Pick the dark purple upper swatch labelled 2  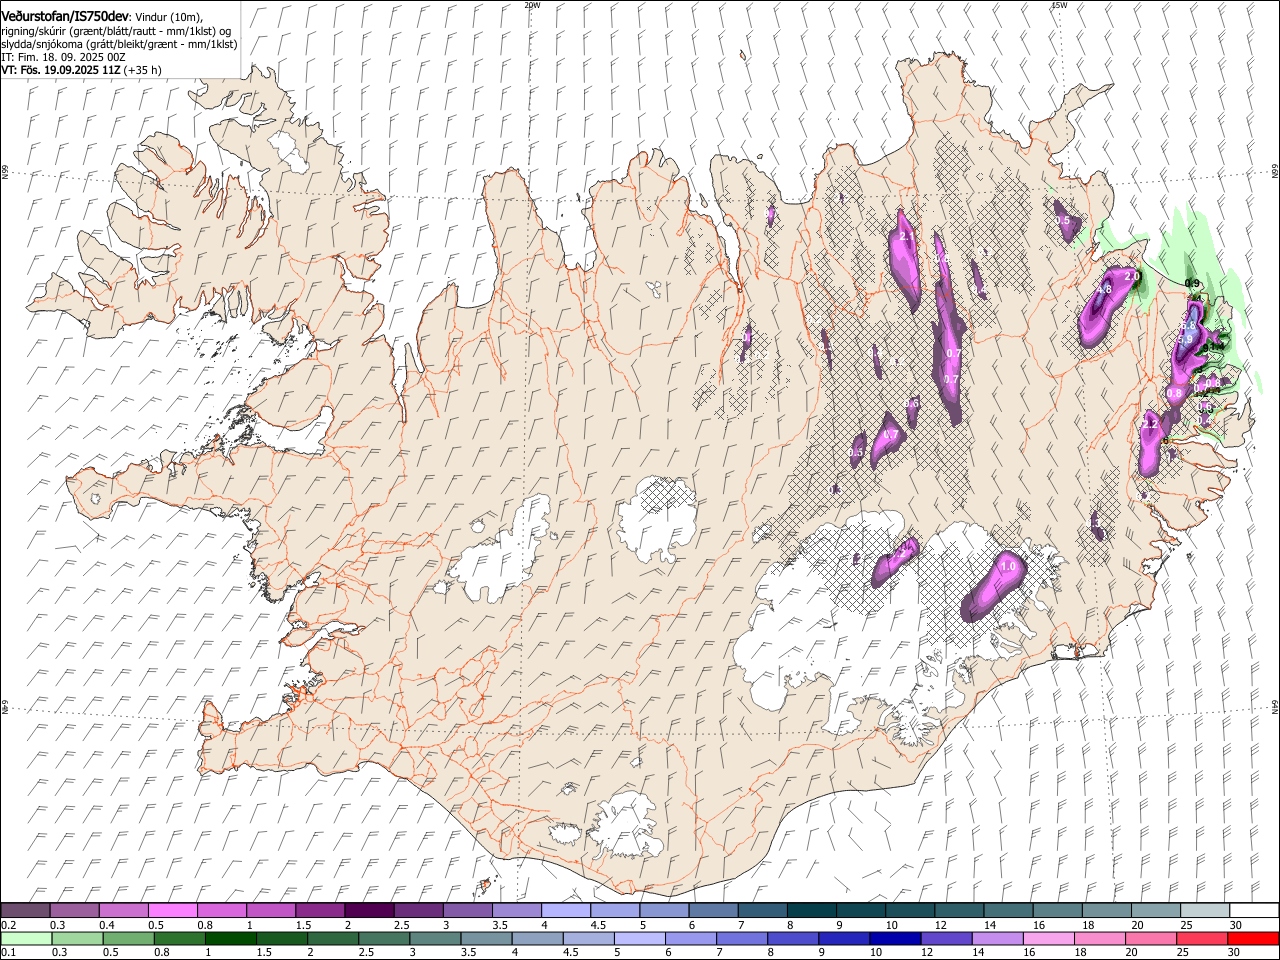point(368,910)
